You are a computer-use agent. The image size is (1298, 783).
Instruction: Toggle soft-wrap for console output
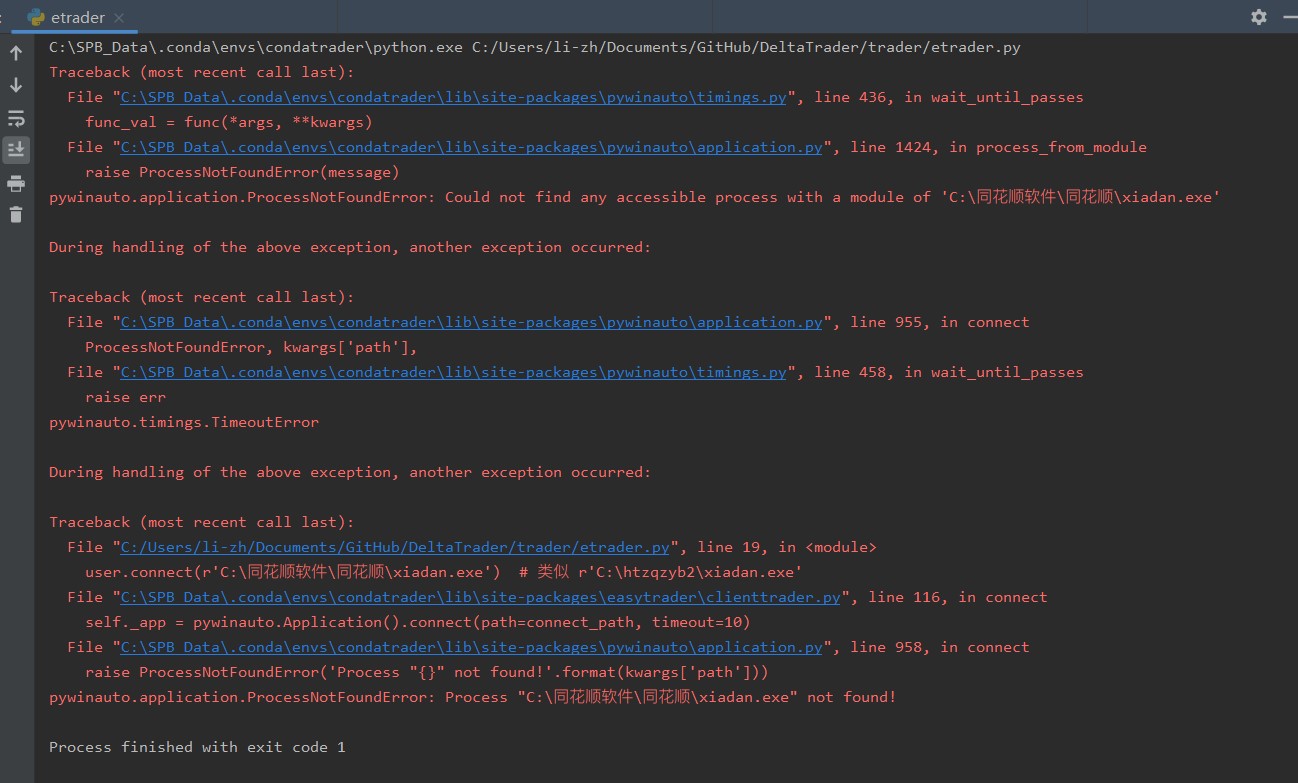coord(16,118)
